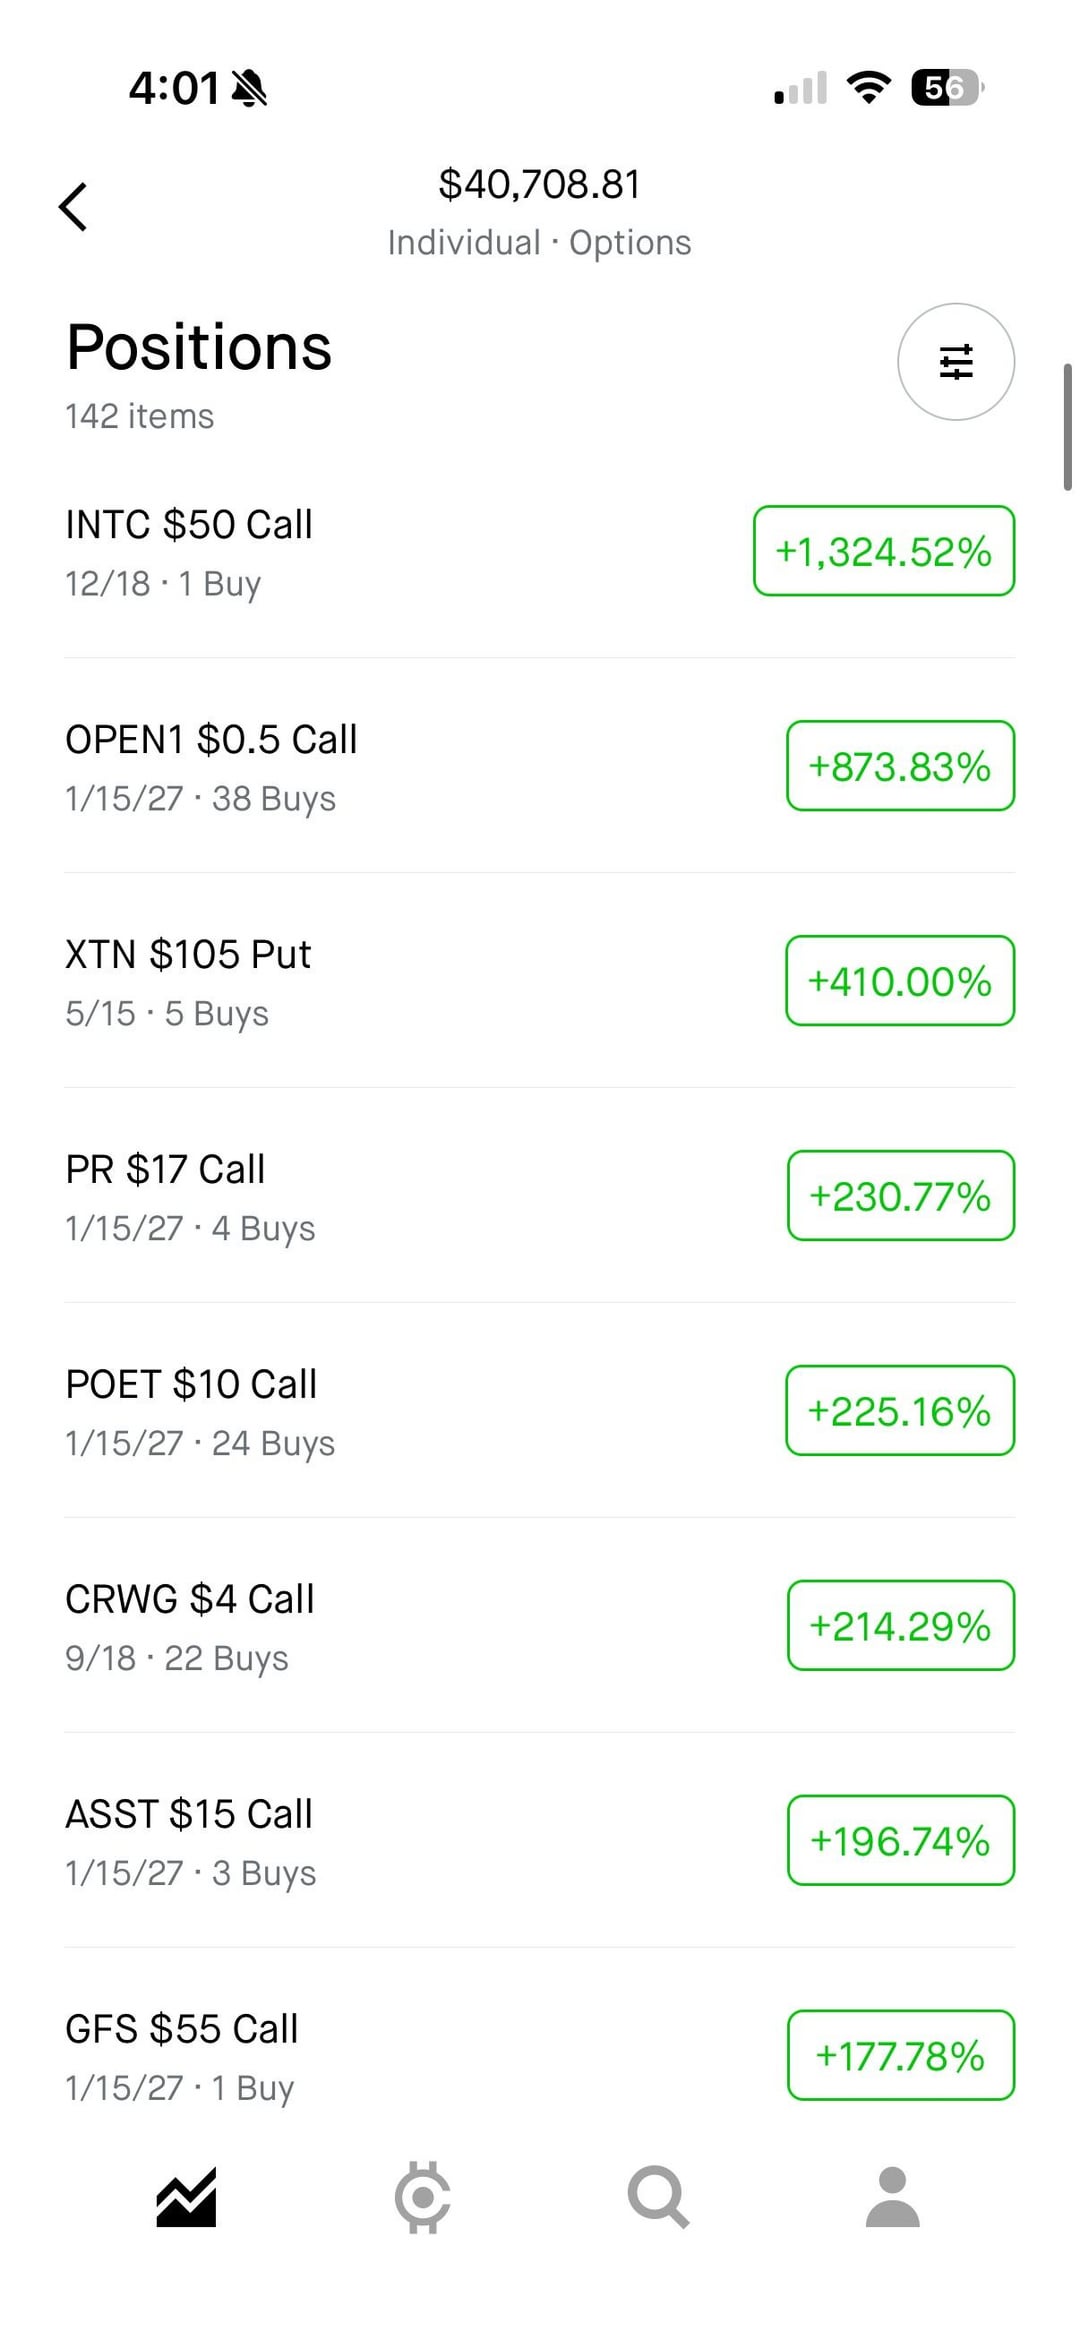Open the investing chart tab icon
Viewport: 1080px width, 2348px height.
tap(186, 2197)
